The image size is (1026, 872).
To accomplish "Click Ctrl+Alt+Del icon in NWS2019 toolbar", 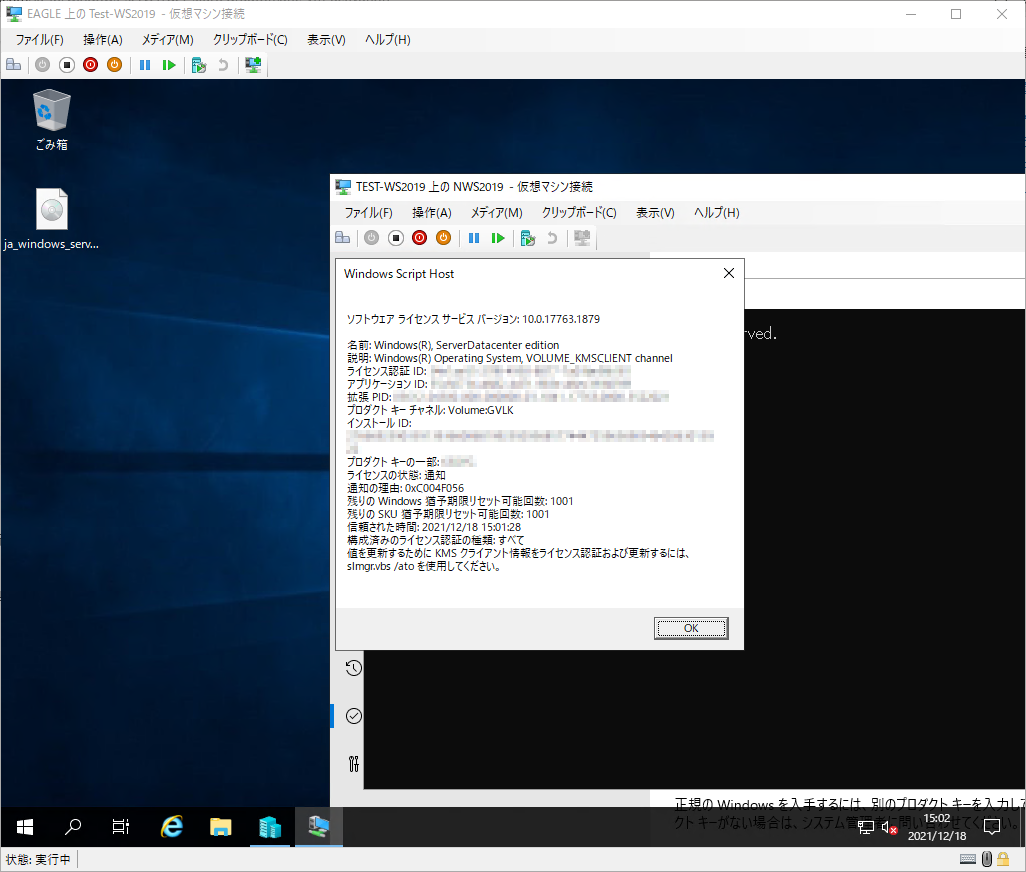I will (343, 237).
